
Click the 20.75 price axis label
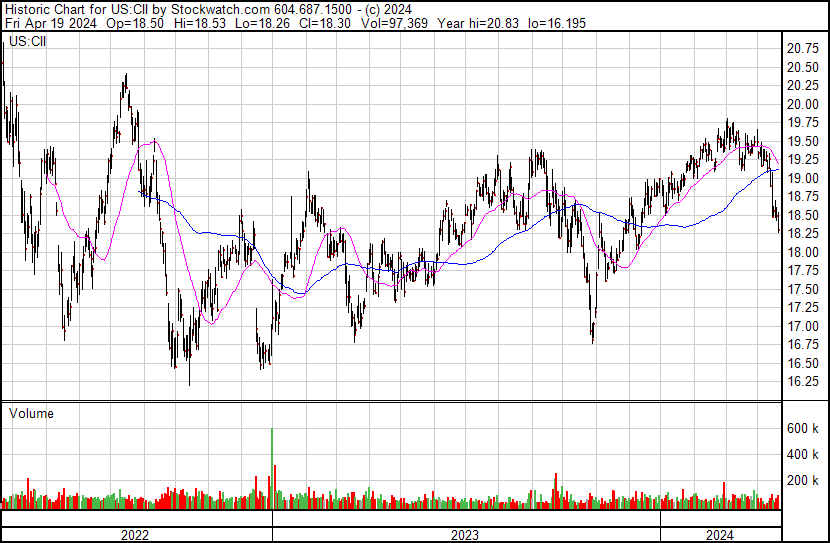pos(804,48)
